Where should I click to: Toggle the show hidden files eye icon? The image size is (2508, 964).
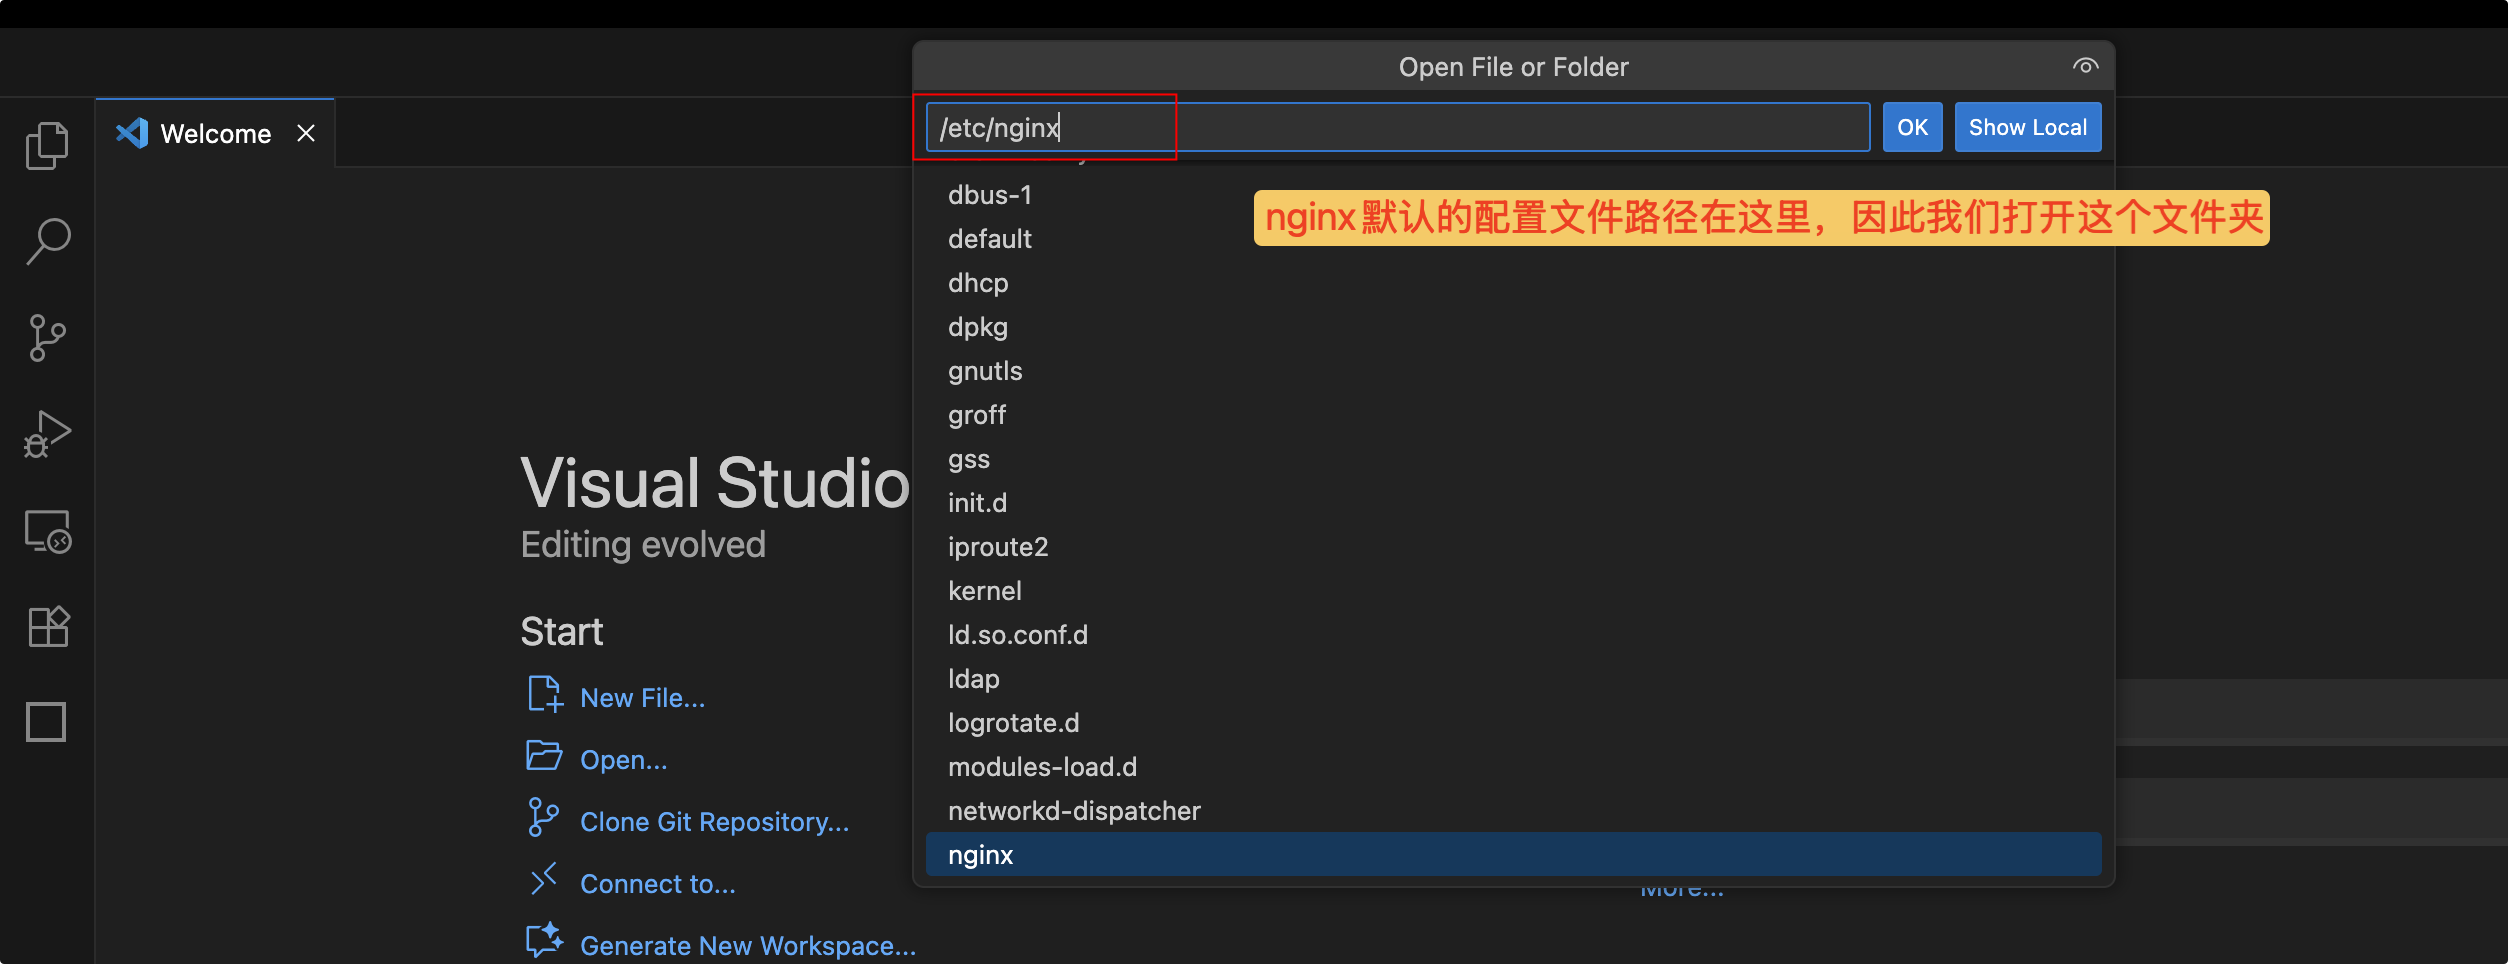[x=2085, y=65]
